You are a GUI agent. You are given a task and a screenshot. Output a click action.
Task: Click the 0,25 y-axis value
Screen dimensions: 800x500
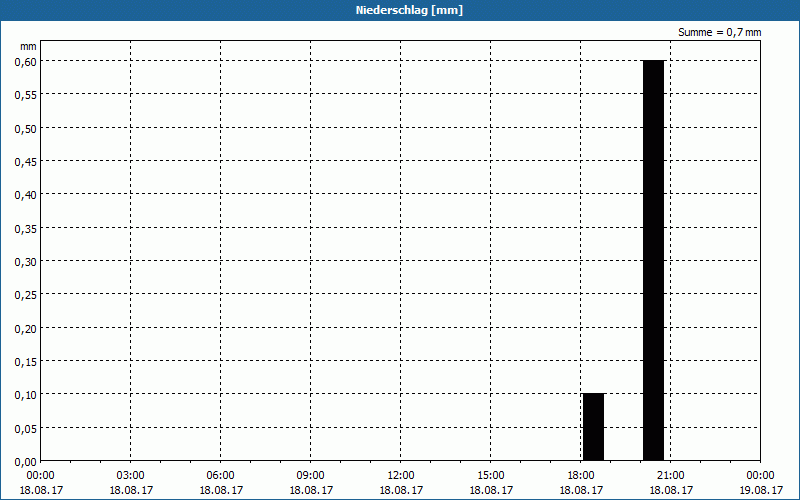click(26, 295)
